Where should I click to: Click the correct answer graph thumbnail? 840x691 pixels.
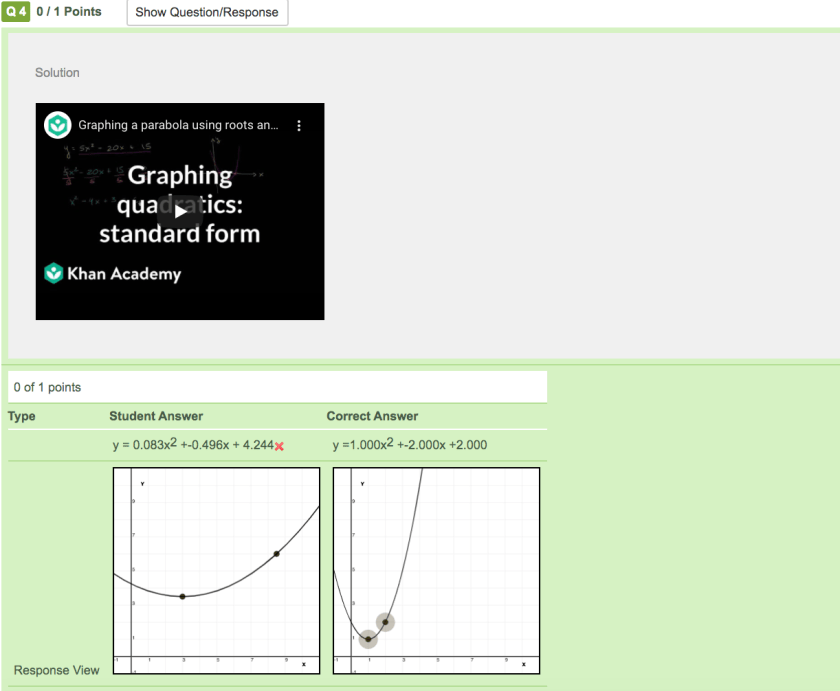(x=437, y=570)
